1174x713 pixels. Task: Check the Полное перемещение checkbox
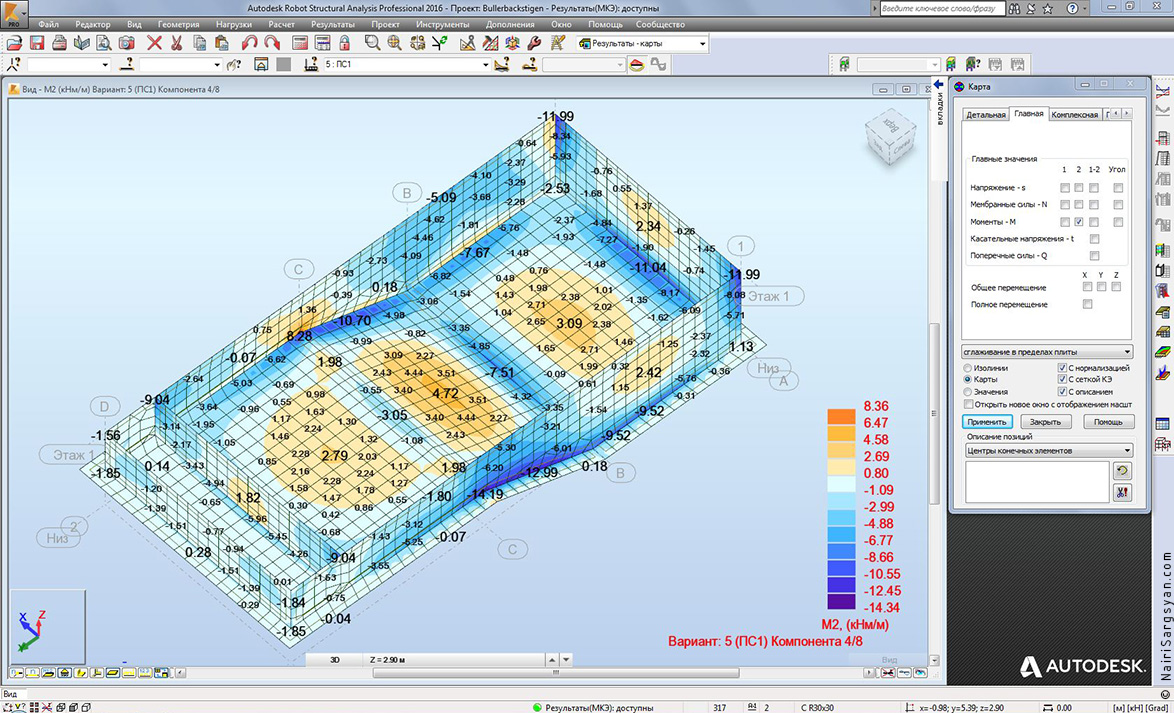click(1087, 304)
